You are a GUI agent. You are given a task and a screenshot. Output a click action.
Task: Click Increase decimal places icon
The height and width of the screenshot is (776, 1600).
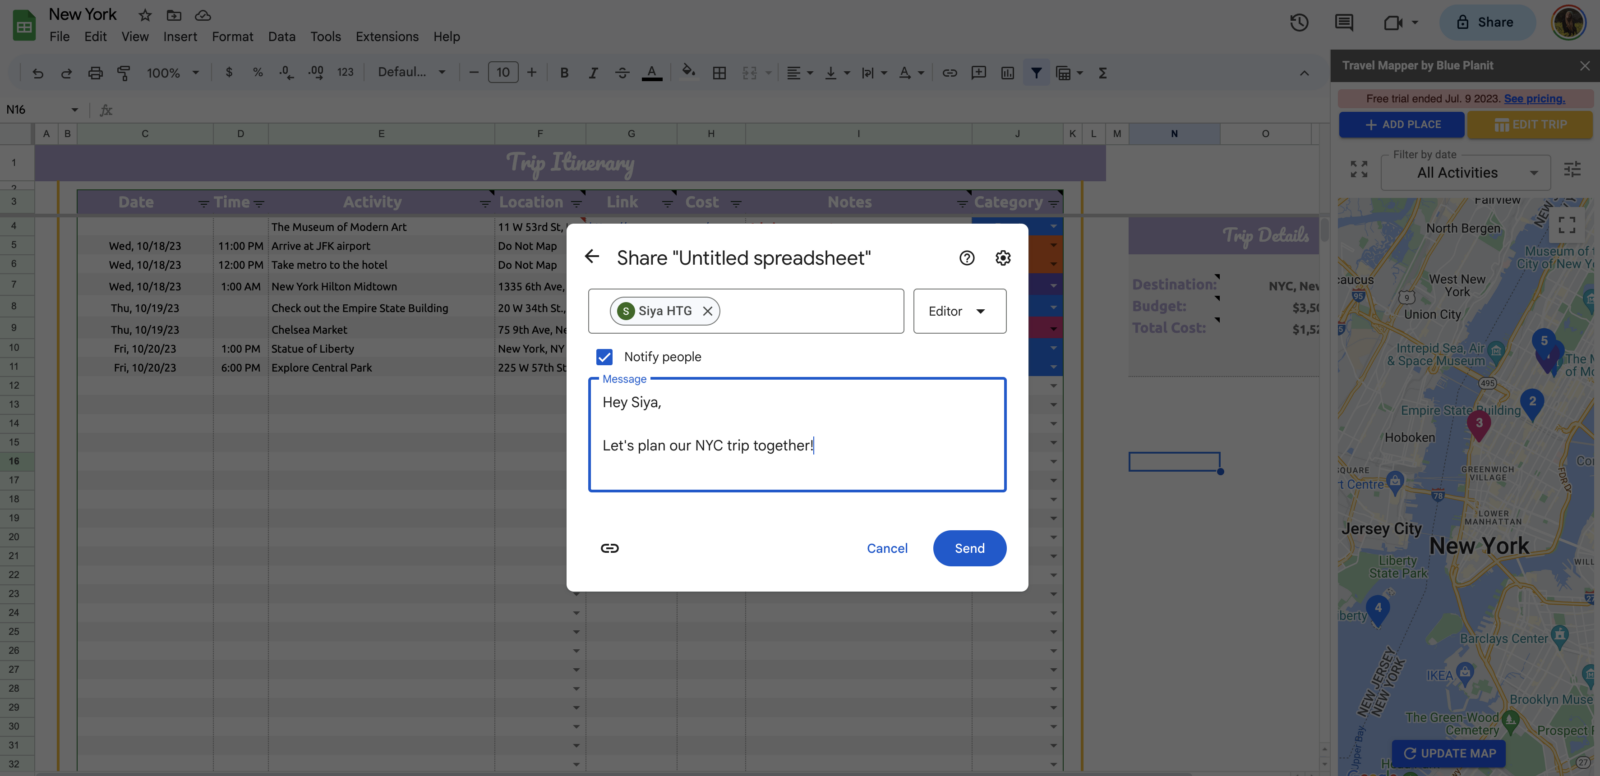[x=316, y=72]
